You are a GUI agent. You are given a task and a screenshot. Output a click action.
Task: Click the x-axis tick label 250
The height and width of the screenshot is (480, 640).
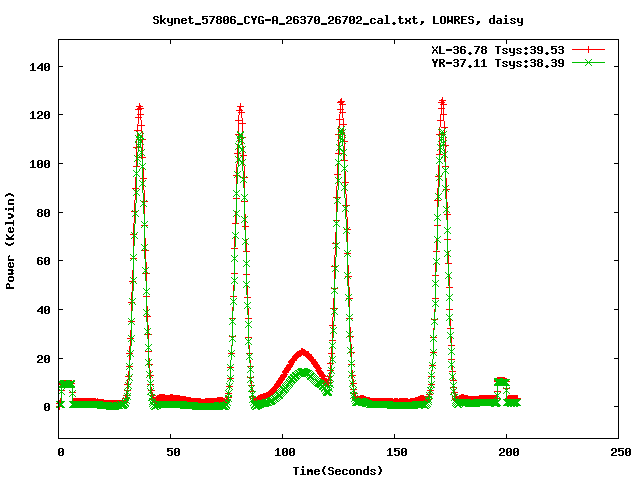click(x=621, y=452)
